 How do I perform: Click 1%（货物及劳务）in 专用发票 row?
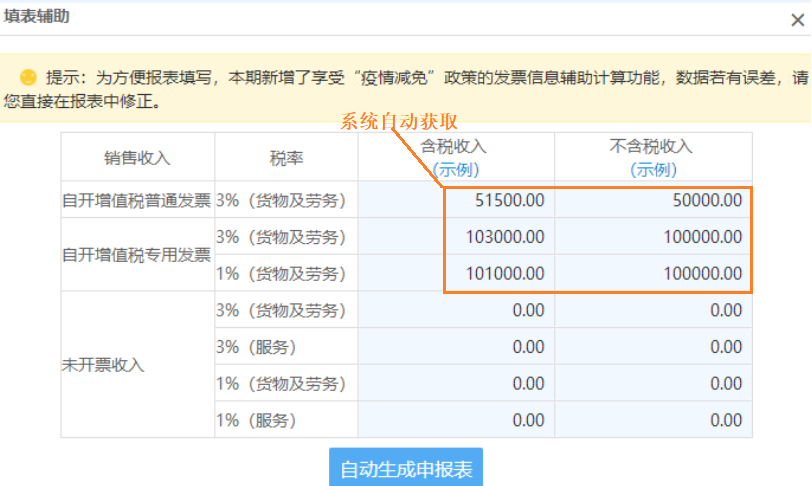281,273
